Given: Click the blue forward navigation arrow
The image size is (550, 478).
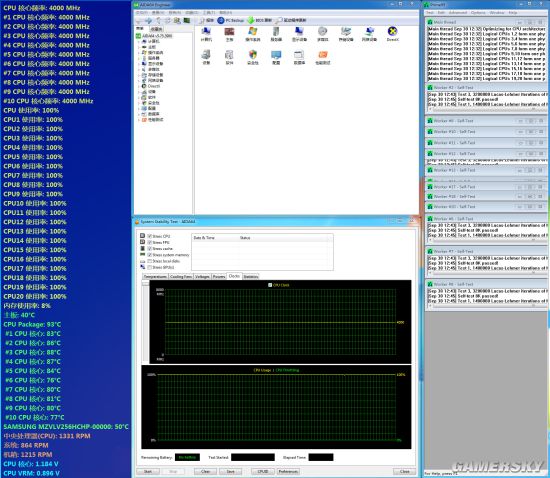Looking at the screenshot, I should pos(149,21).
